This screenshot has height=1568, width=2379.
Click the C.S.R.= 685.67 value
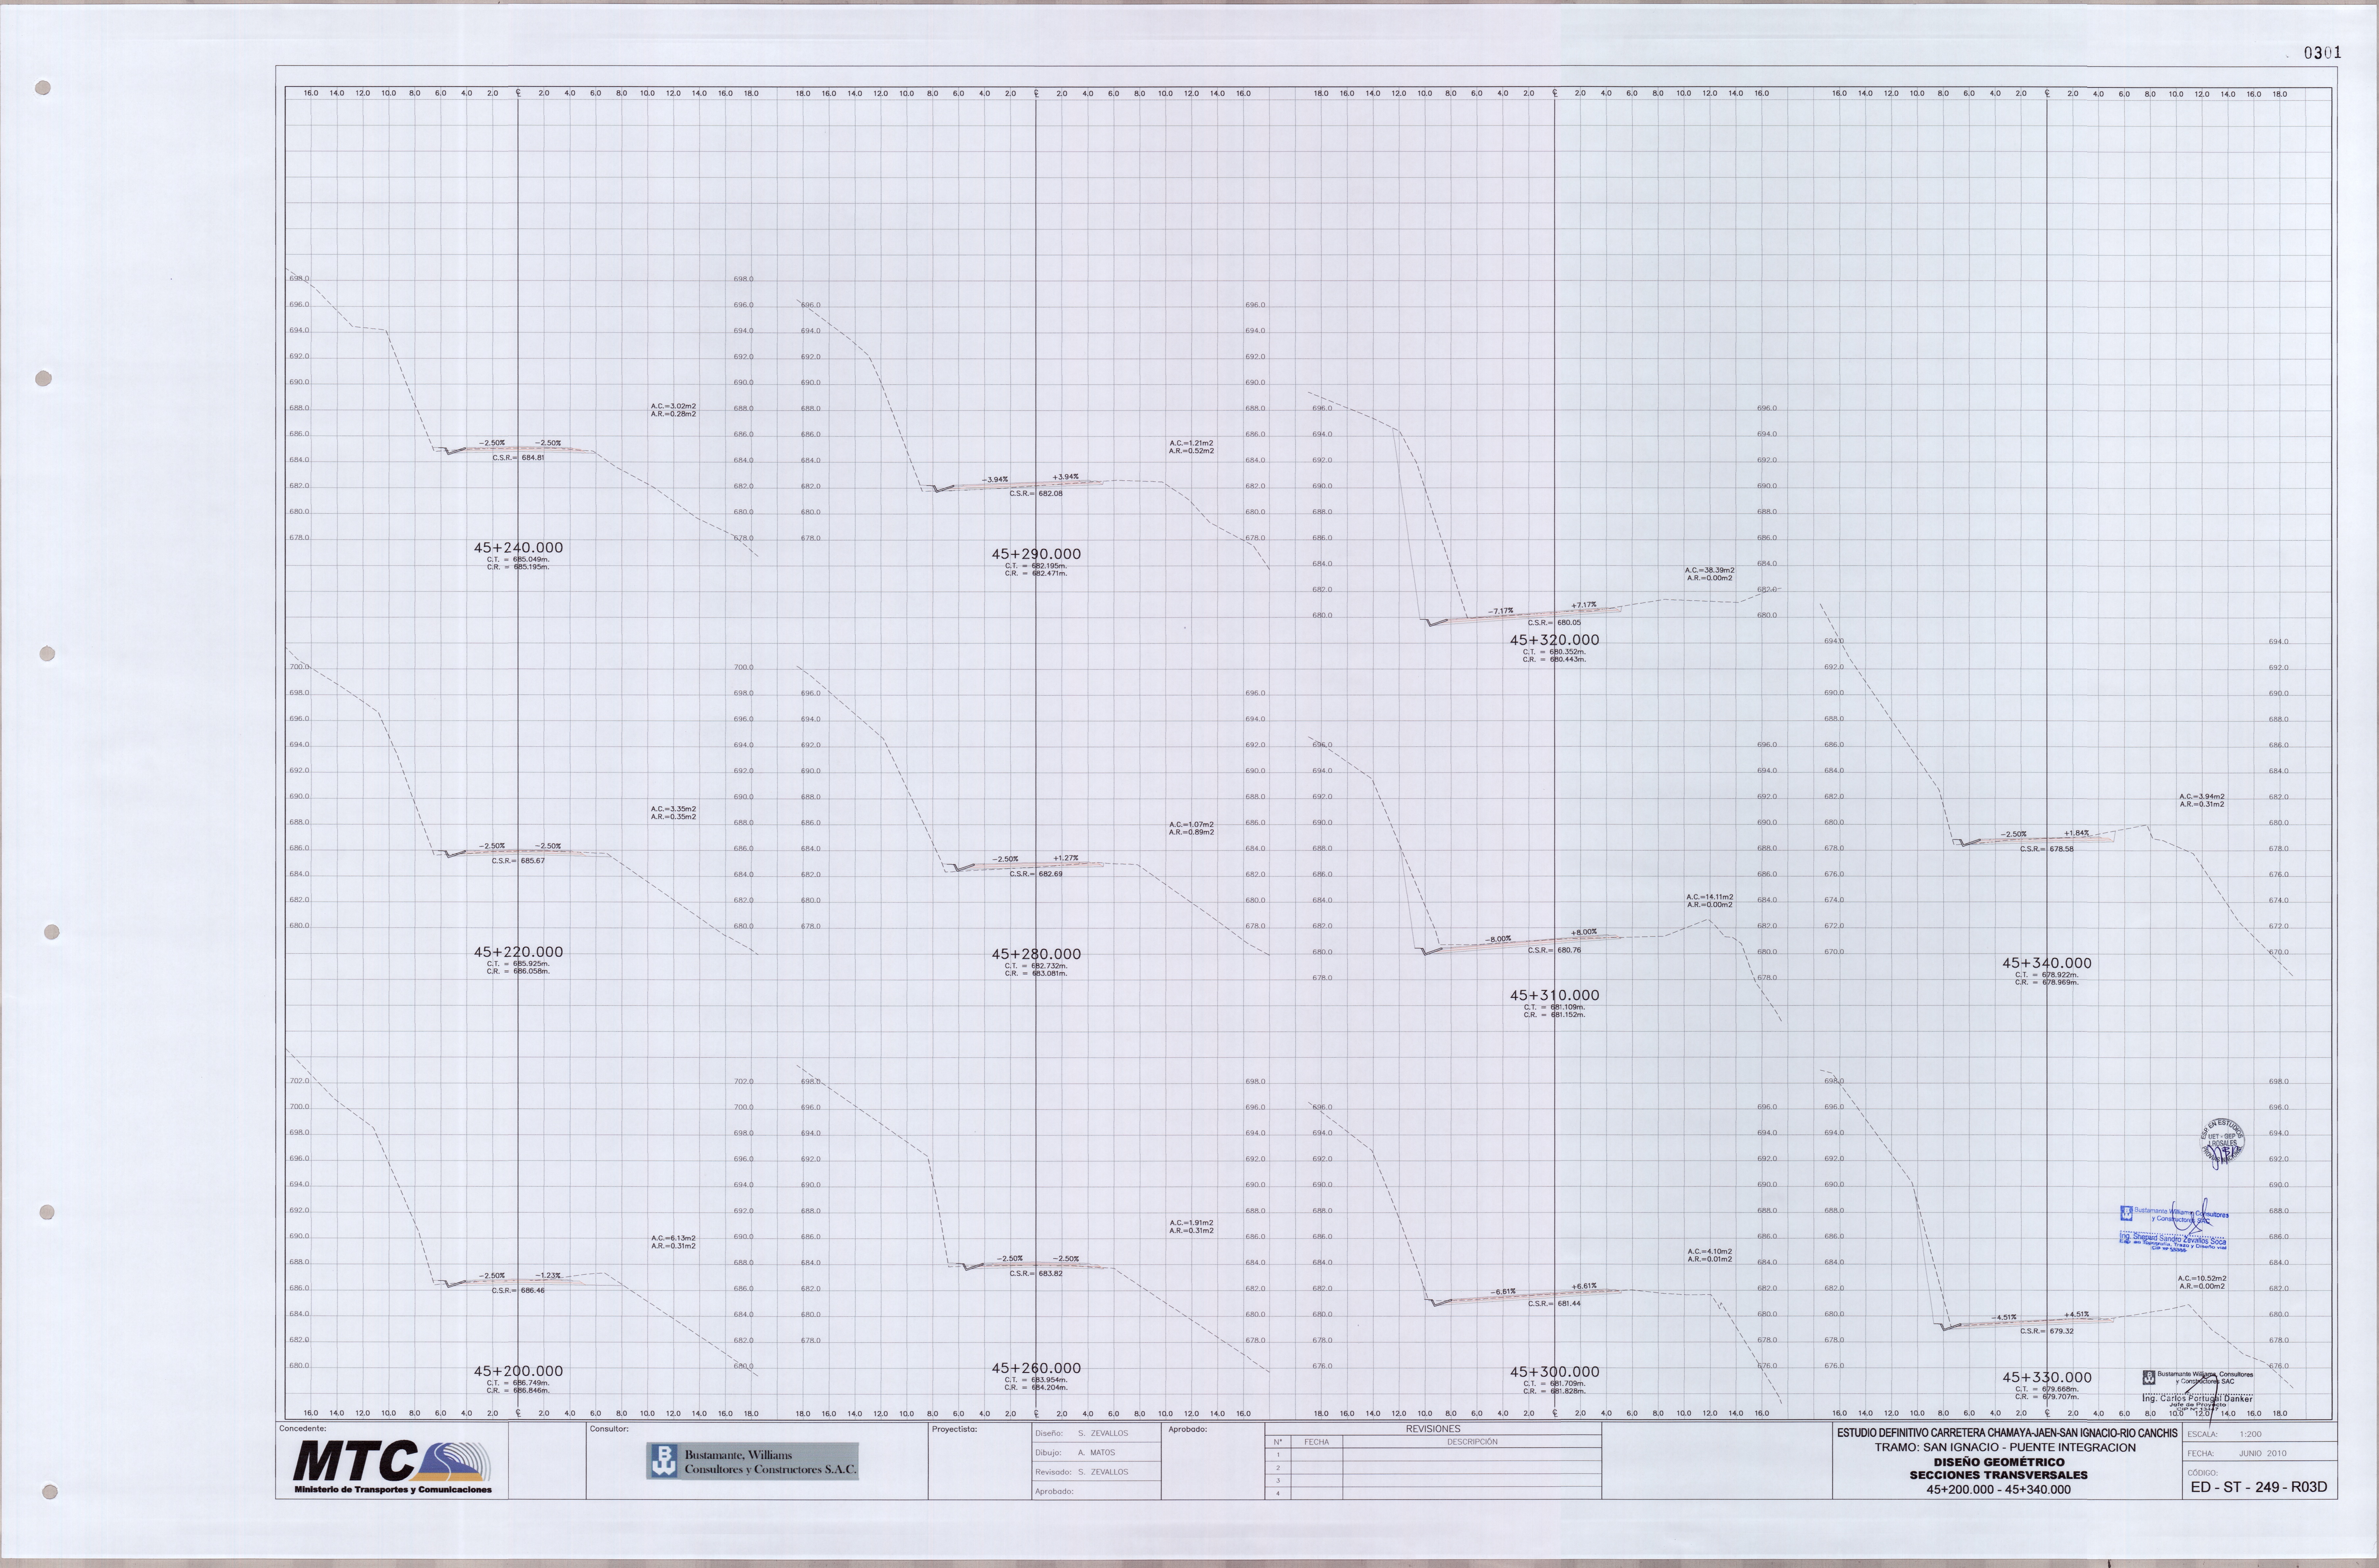point(518,861)
